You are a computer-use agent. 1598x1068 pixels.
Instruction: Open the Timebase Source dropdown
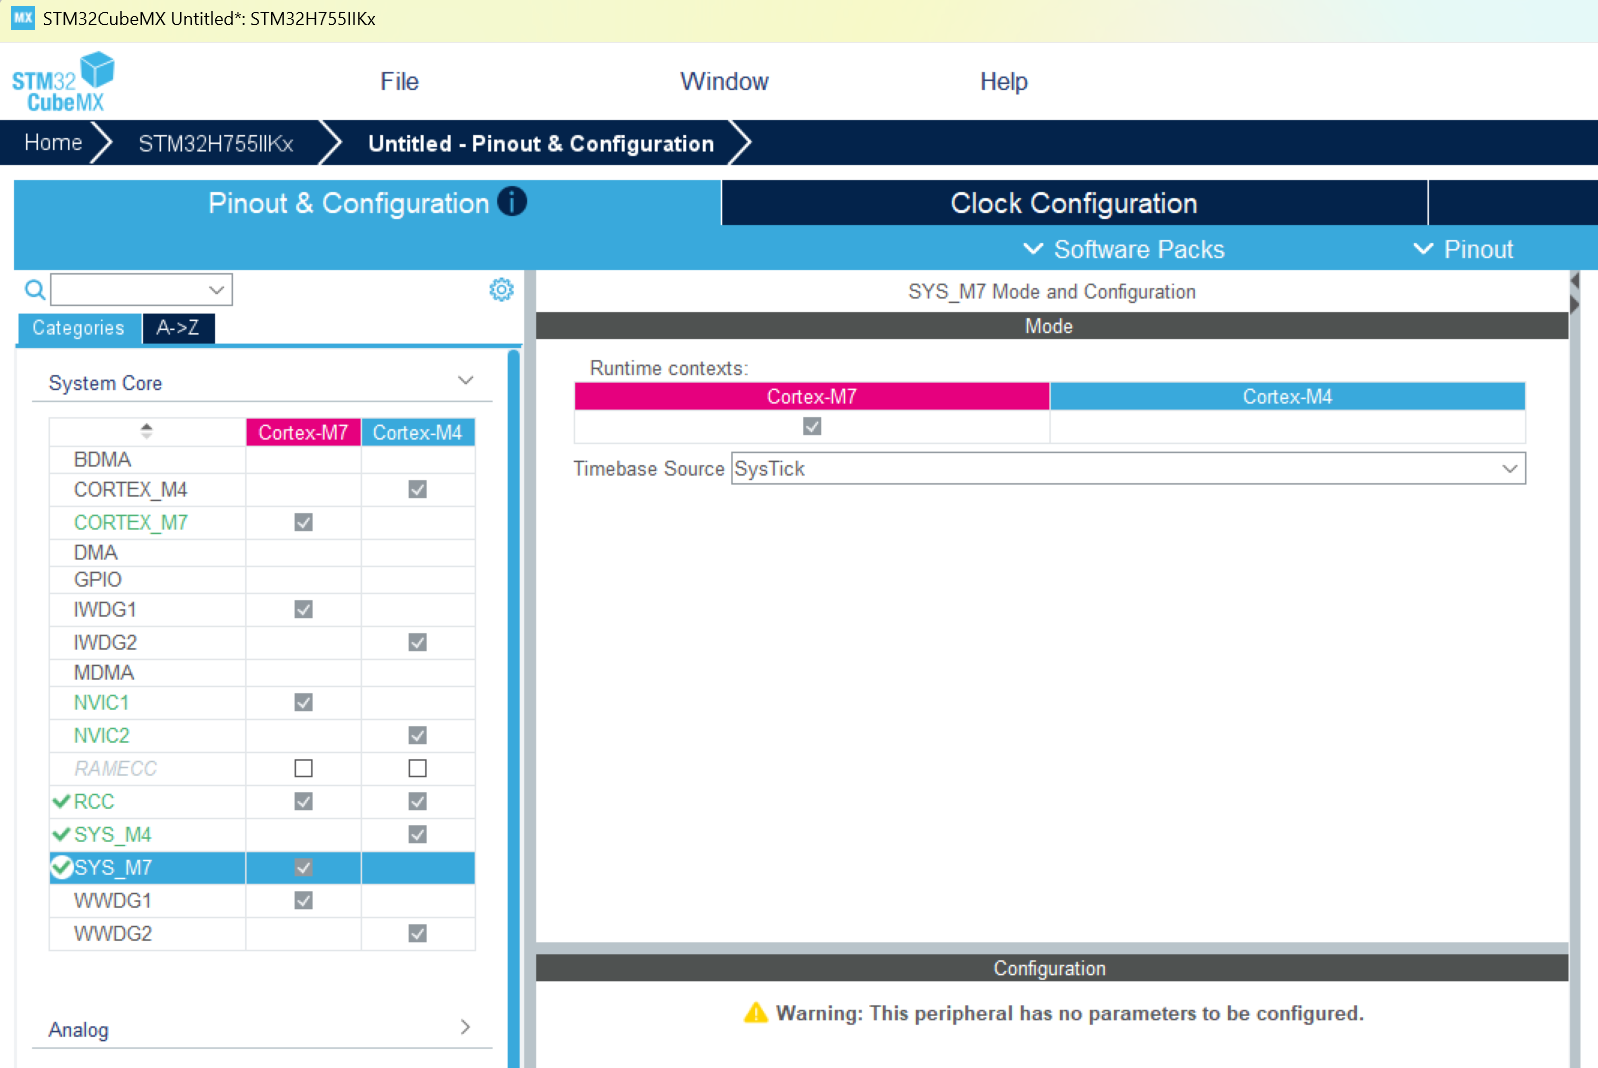point(1128,468)
